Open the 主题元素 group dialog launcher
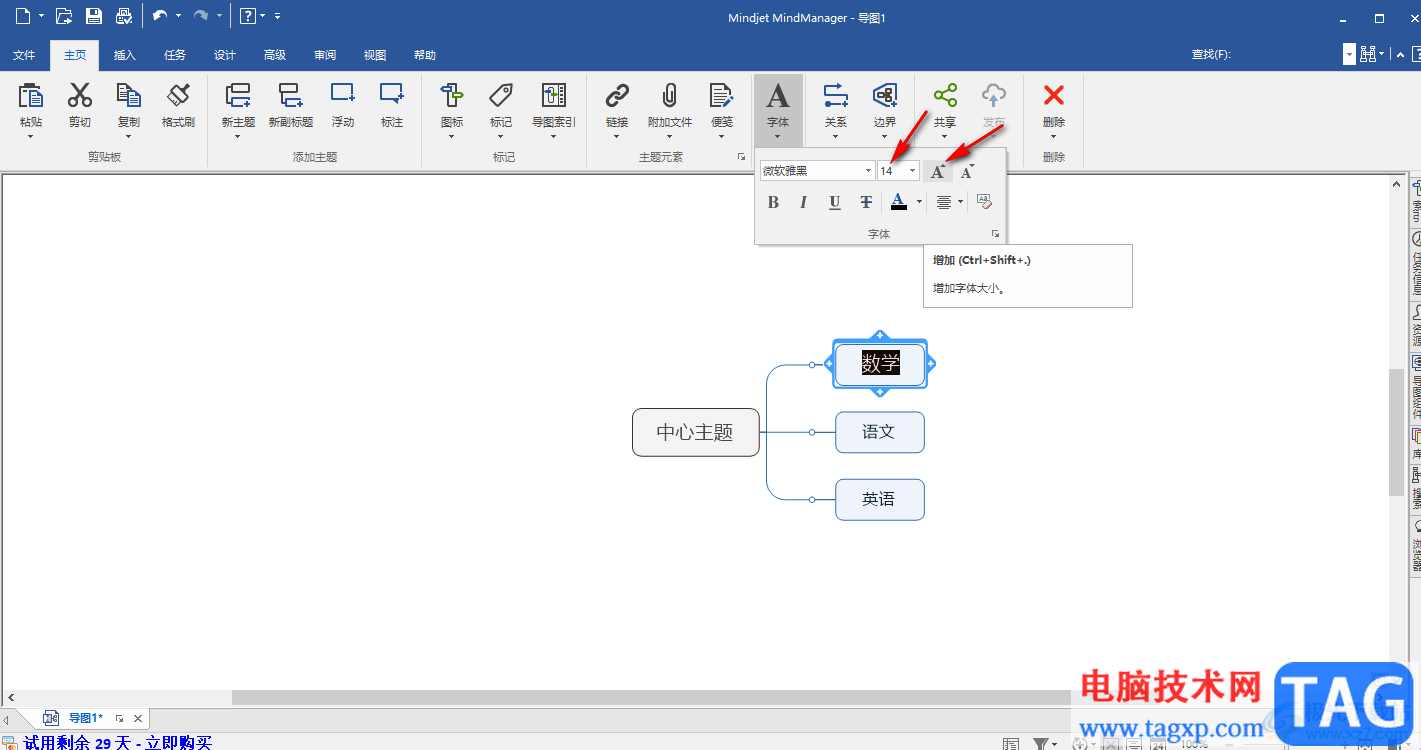The width and height of the screenshot is (1421, 750). 741,157
